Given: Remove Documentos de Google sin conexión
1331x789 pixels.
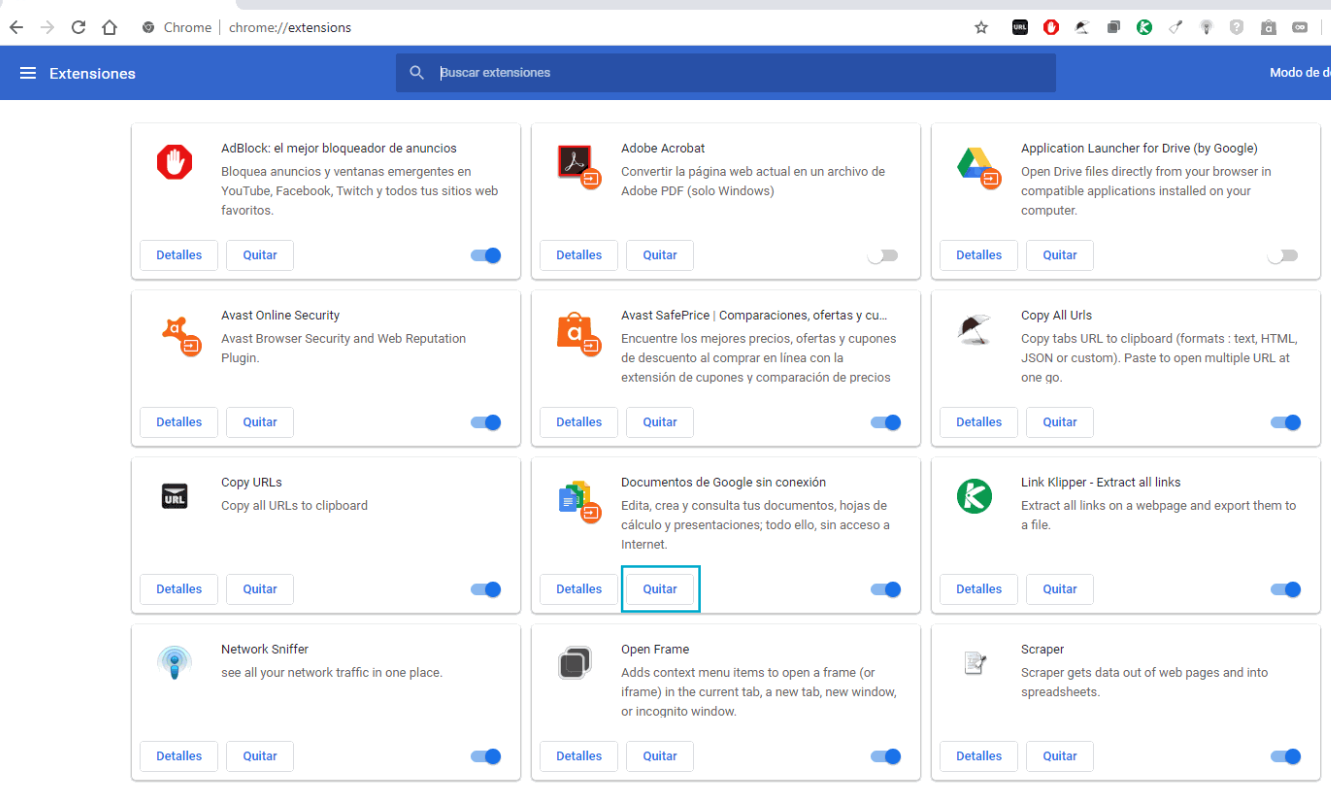Looking at the screenshot, I should (x=660, y=589).
